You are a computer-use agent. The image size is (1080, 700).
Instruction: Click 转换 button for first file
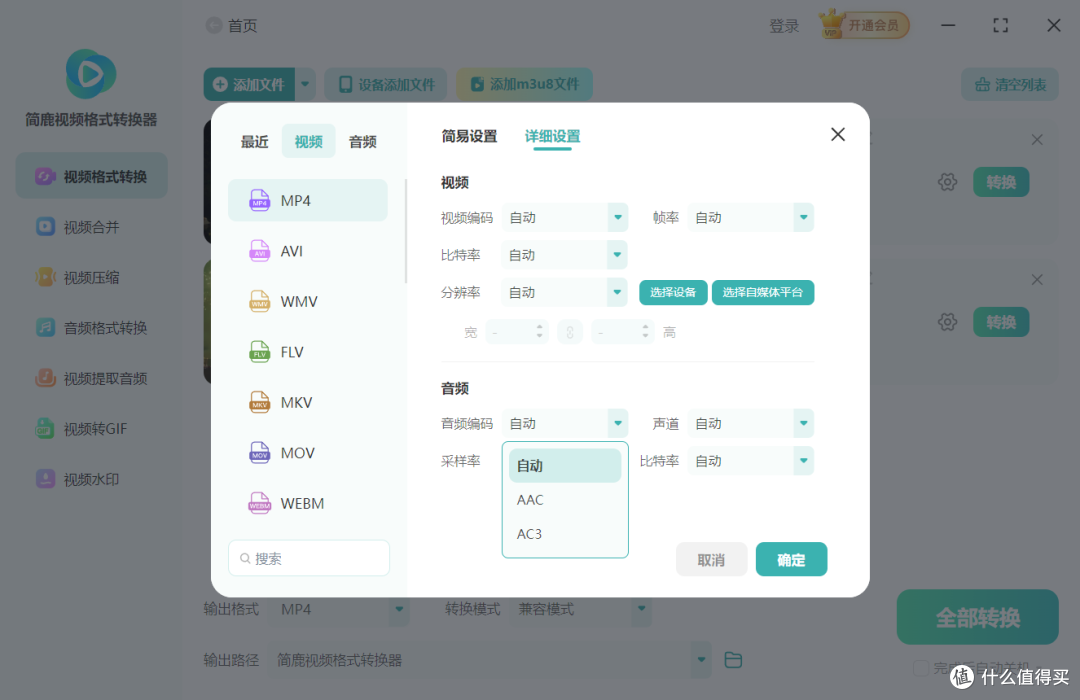pyautogui.click(x=1001, y=182)
